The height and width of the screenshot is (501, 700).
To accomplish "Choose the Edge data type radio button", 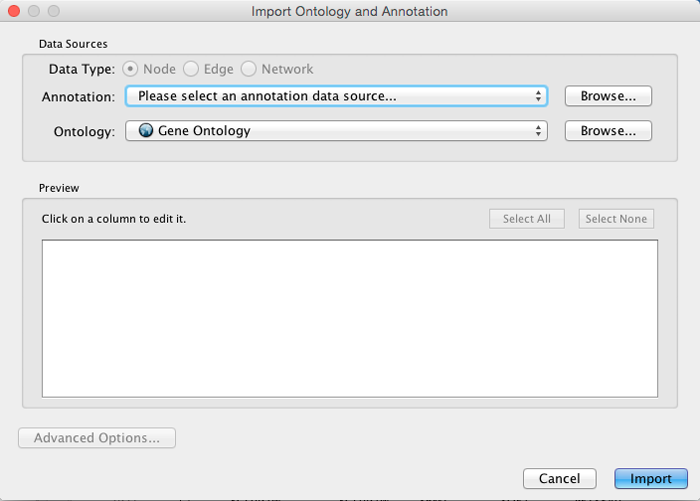I will 191,69.
